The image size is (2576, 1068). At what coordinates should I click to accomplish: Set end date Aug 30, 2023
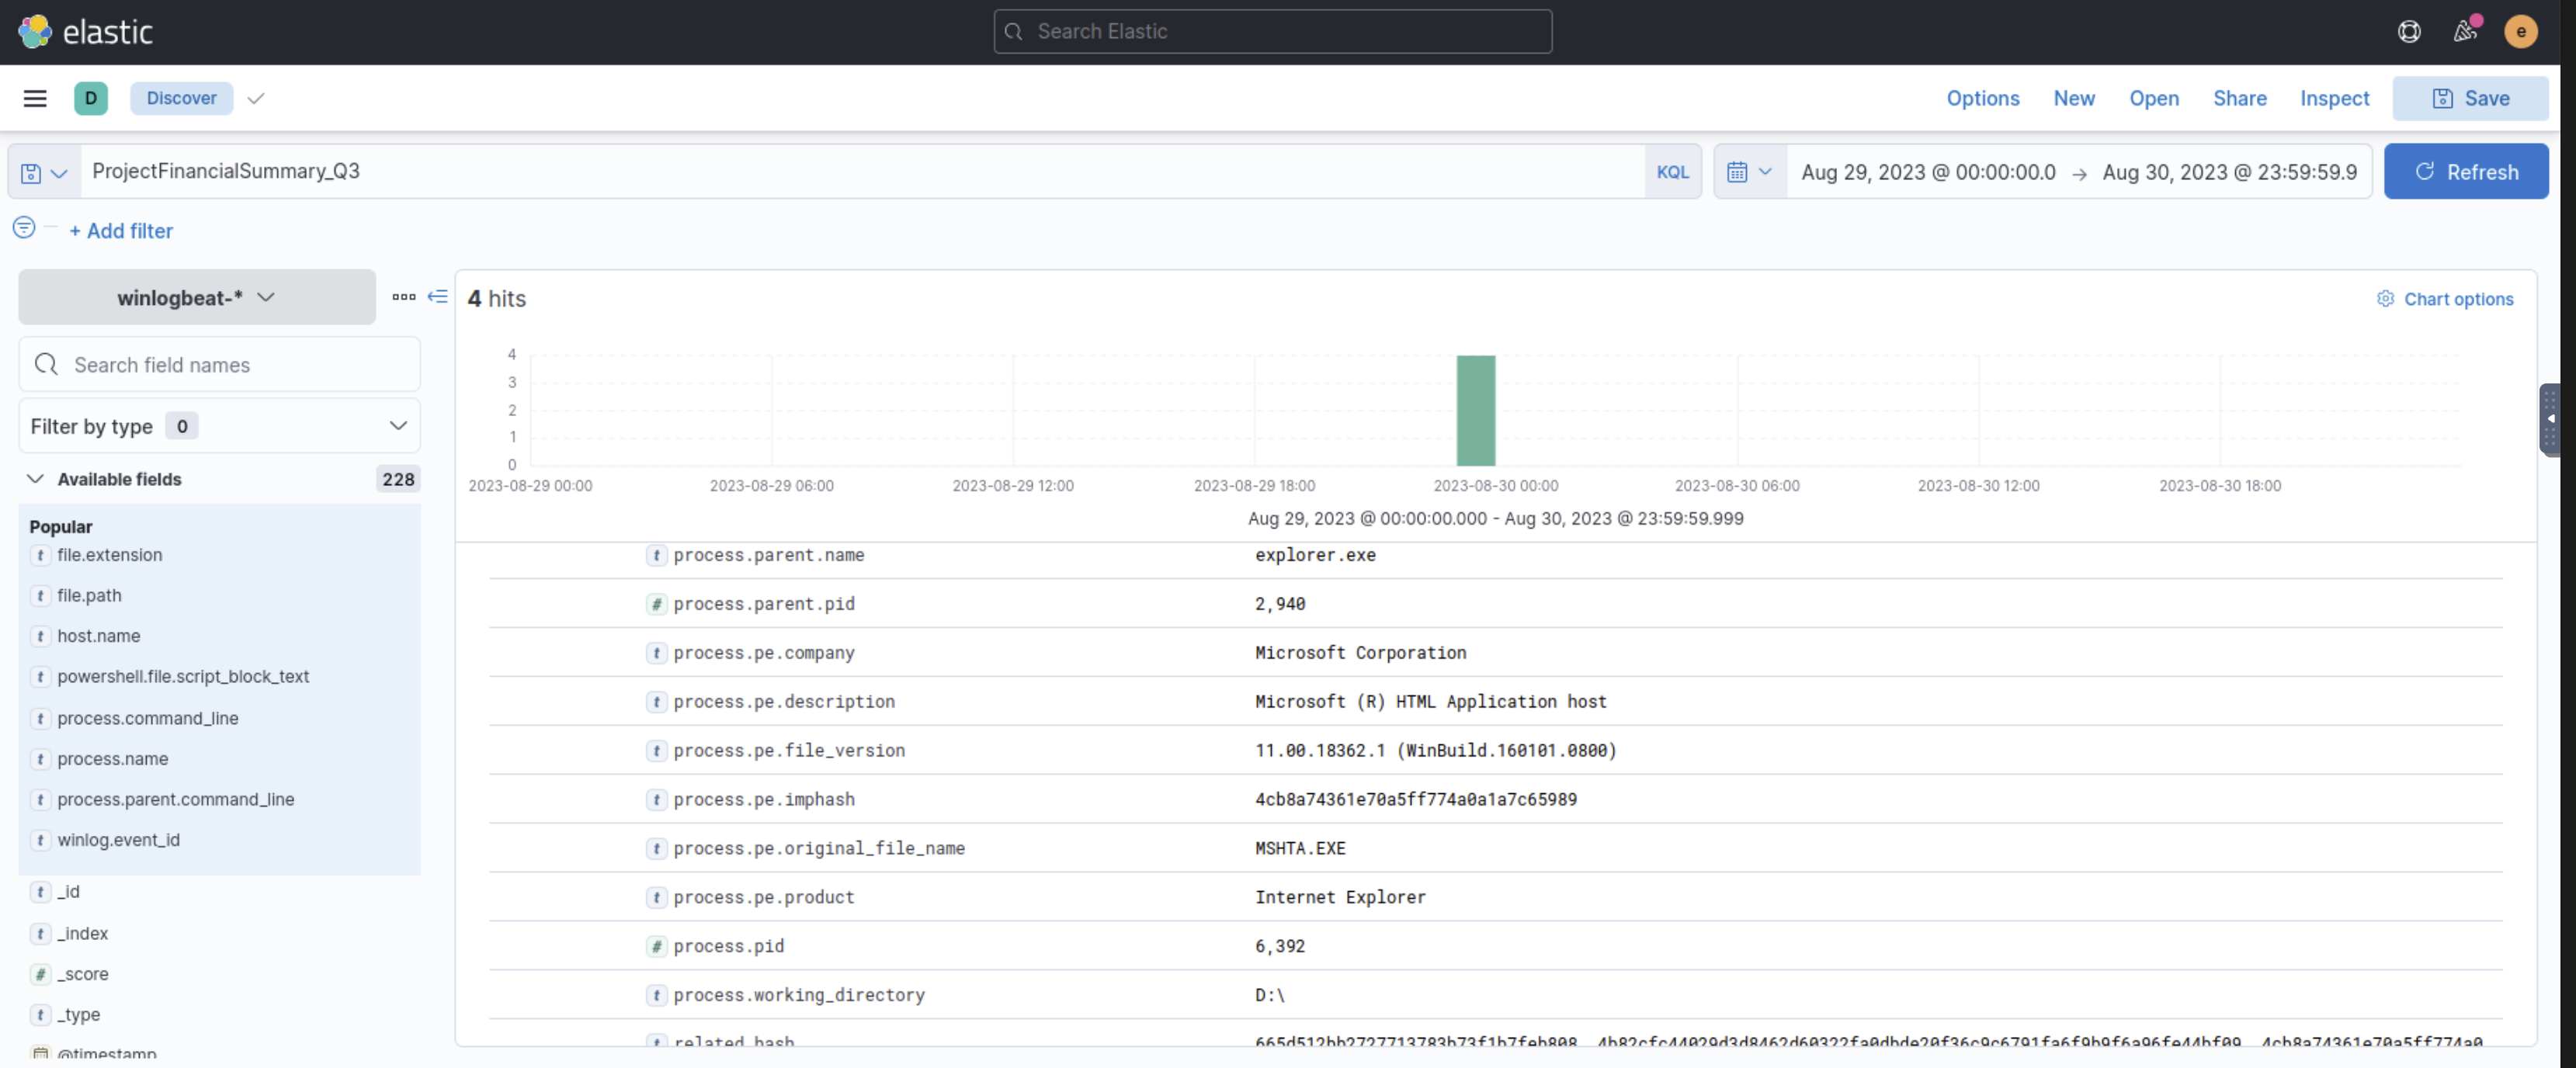pos(2229,172)
